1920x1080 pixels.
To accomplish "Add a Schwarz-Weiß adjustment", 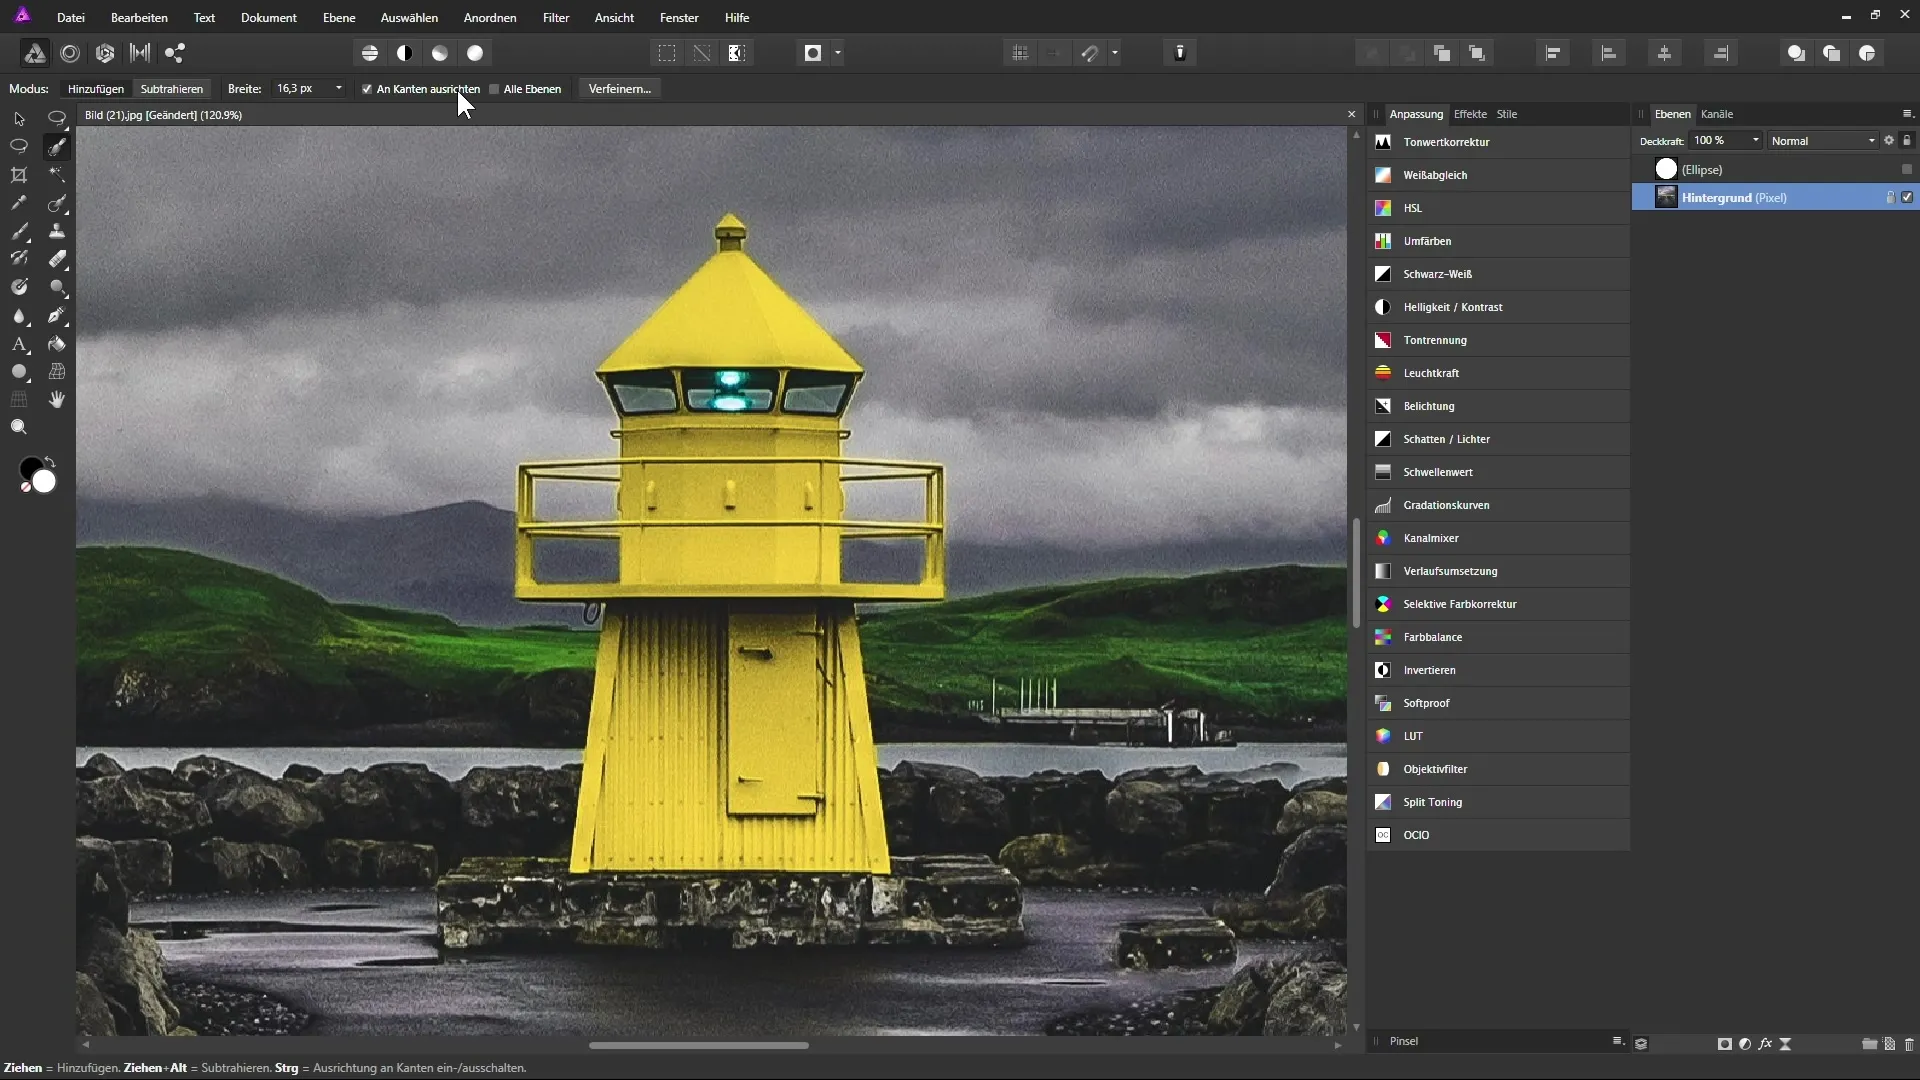I will 1498,274.
